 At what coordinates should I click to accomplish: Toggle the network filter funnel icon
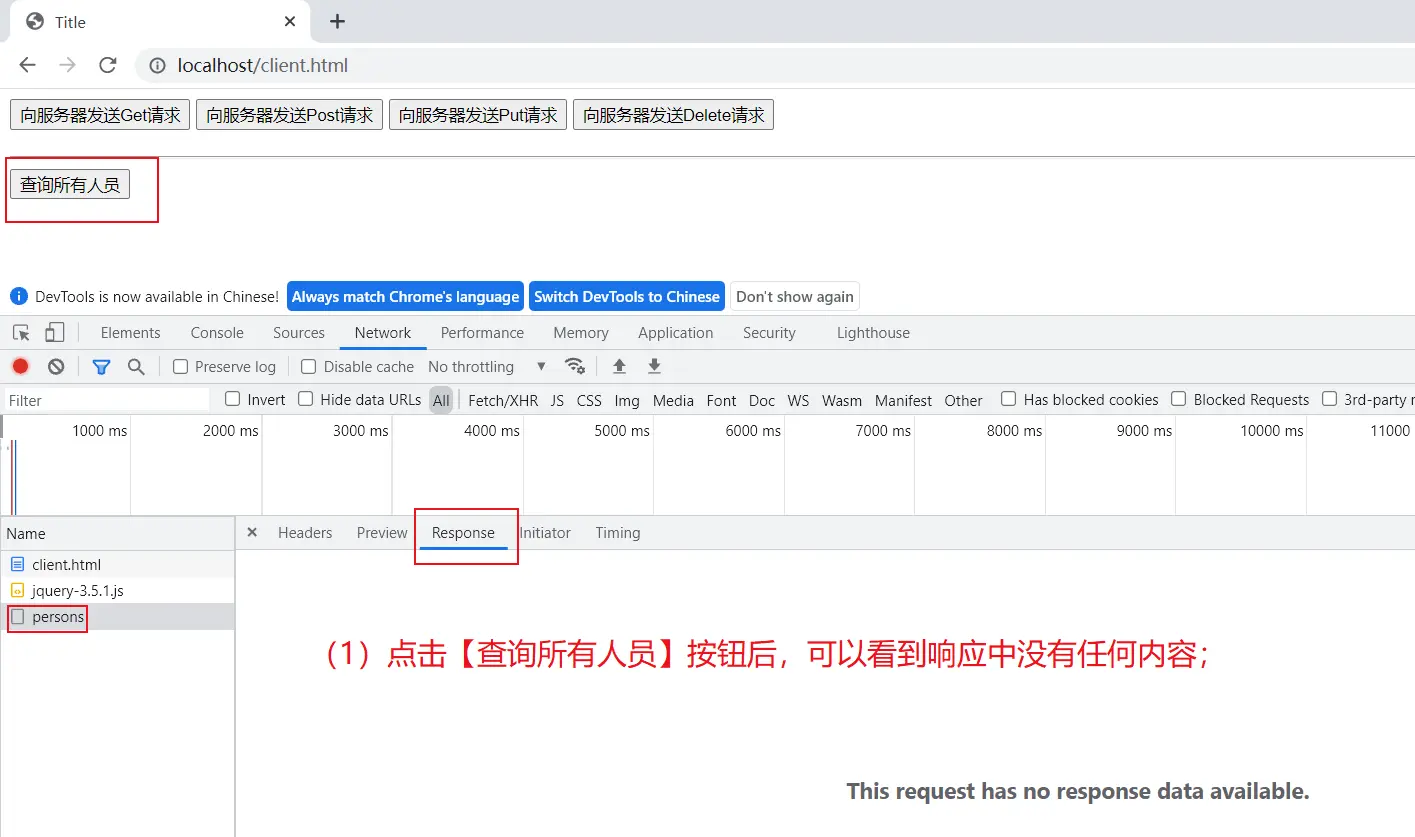(x=101, y=367)
